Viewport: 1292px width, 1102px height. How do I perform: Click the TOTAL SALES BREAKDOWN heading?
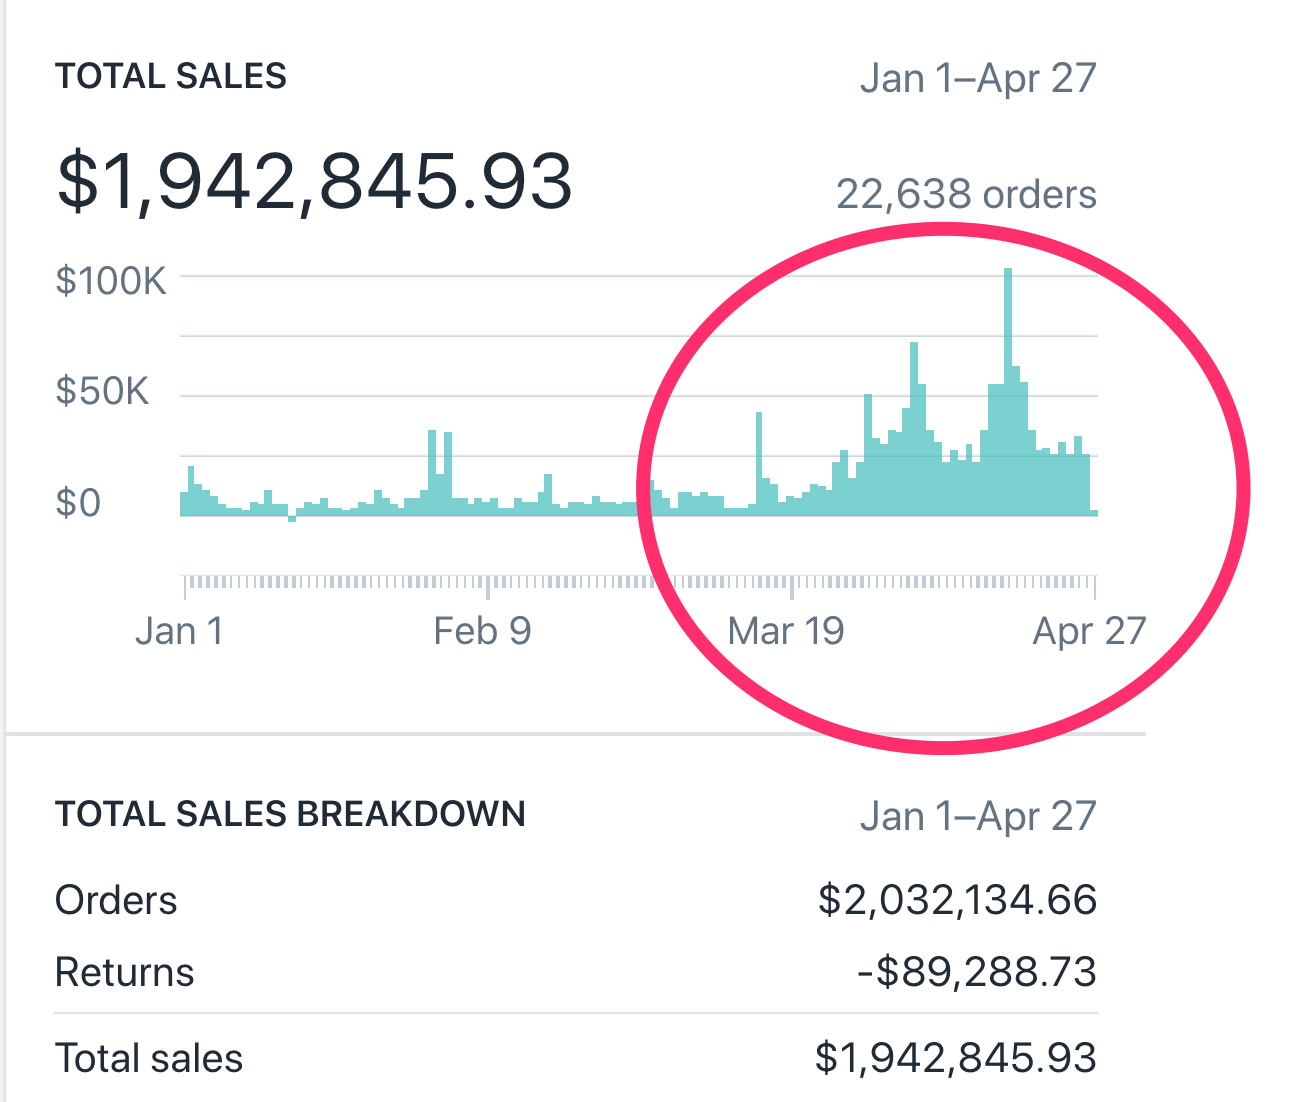290,814
